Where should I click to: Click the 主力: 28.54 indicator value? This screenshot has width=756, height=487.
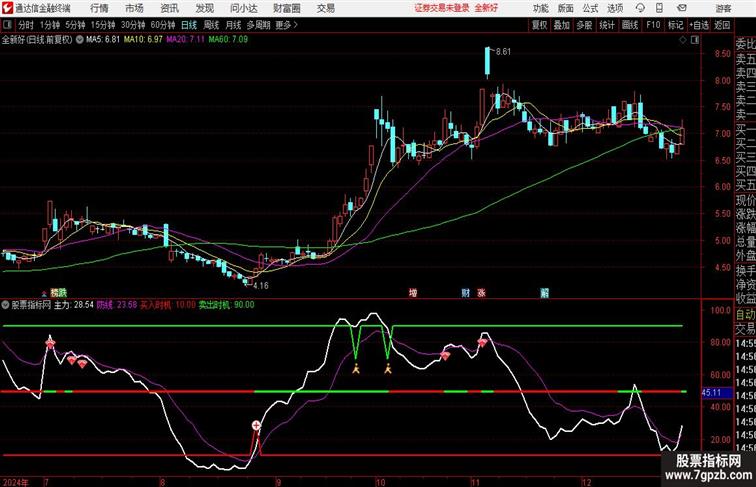[x=74, y=305]
